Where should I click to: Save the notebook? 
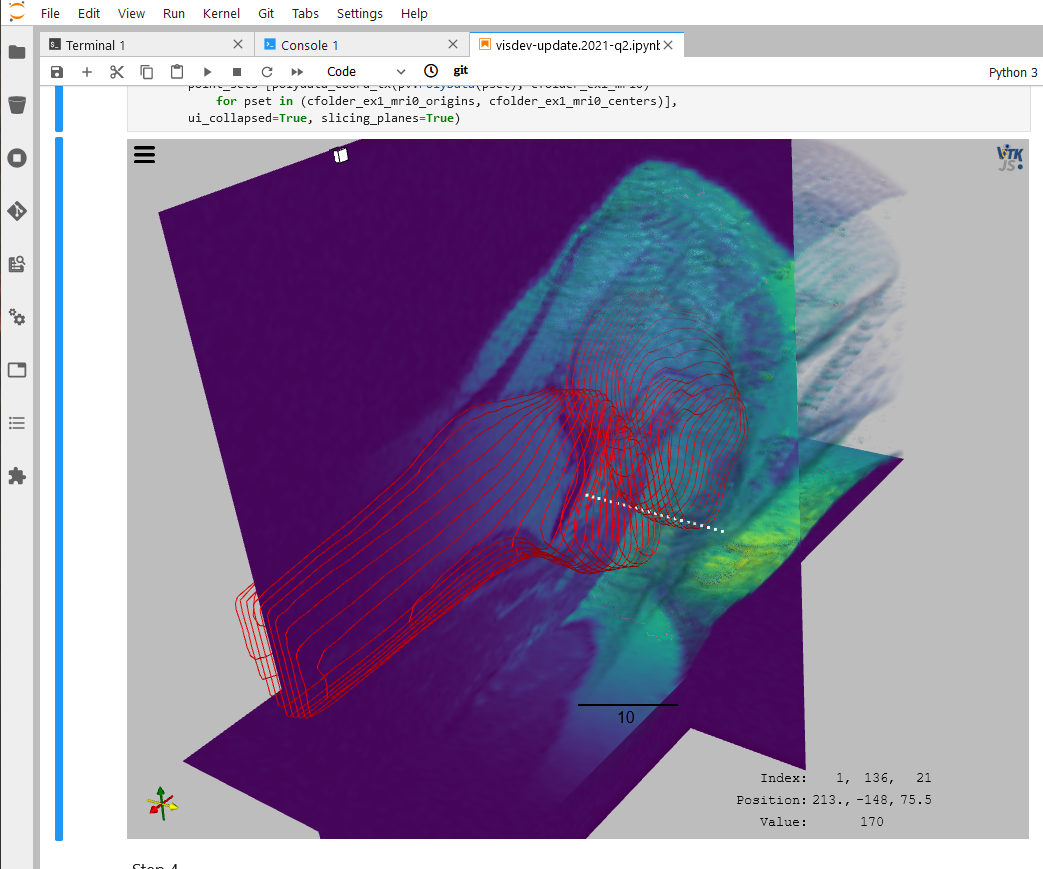57,71
